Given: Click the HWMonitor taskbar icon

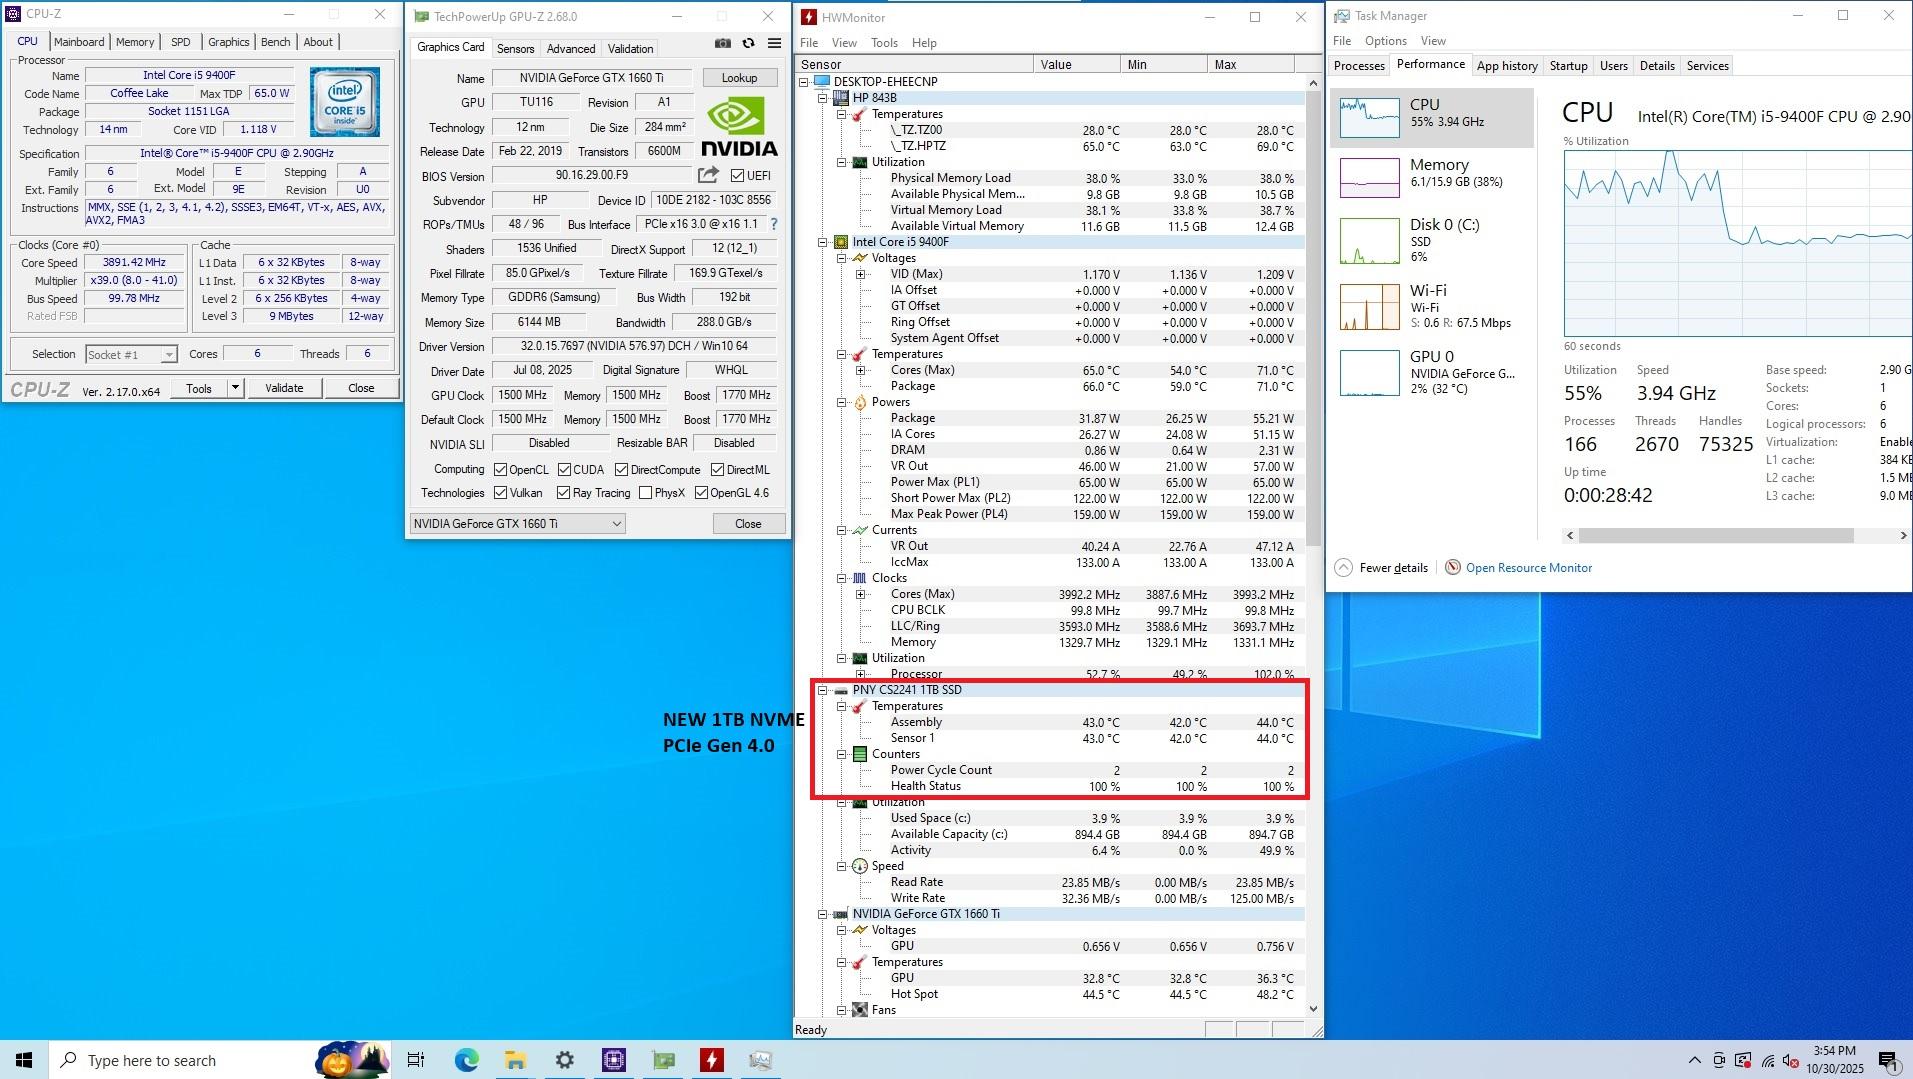Looking at the screenshot, I should 711,1060.
